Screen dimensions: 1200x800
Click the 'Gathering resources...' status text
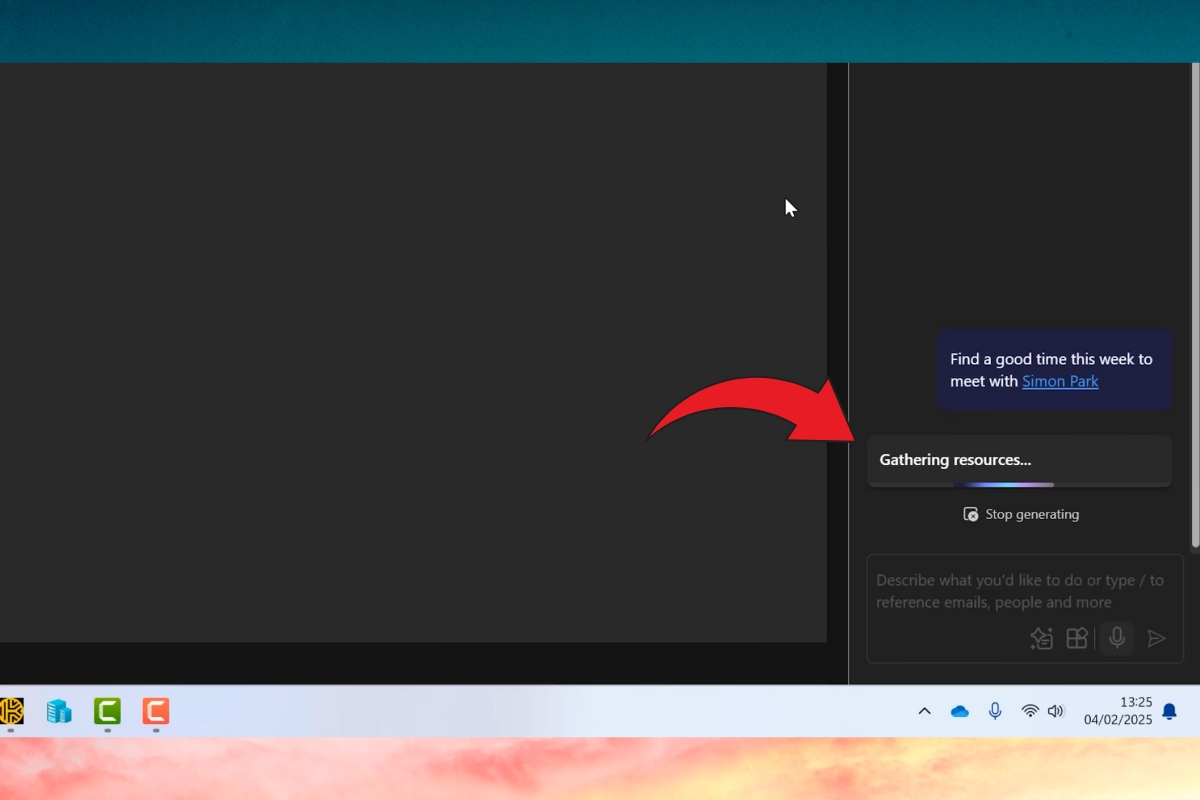pos(955,460)
